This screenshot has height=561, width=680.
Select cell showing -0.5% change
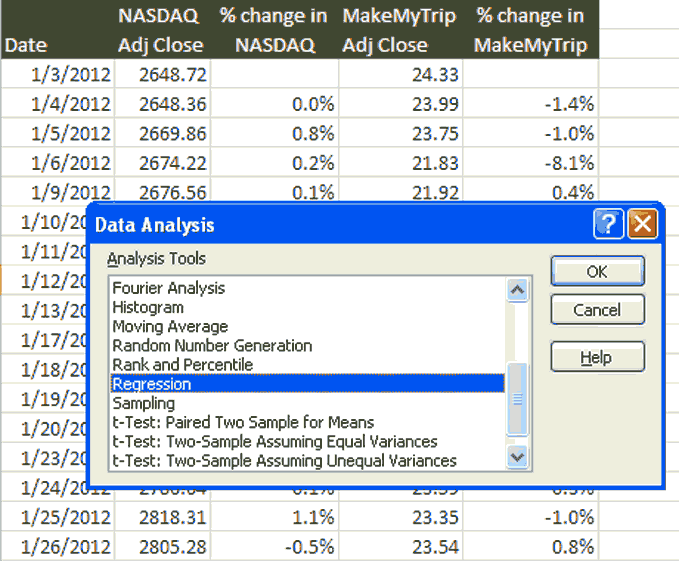coord(274,546)
